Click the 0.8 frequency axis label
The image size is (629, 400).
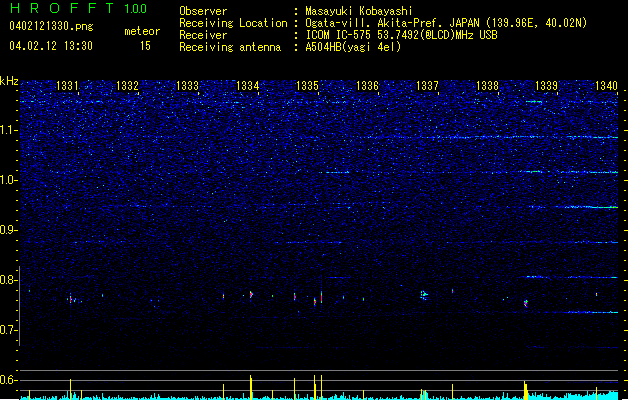[x=8, y=280]
